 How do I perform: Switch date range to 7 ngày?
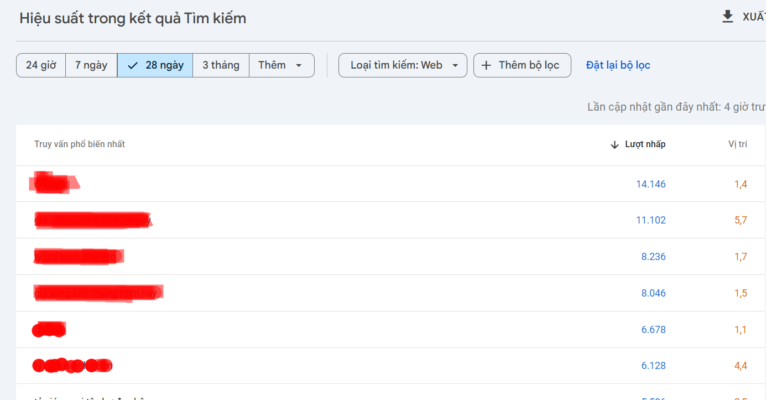[x=91, y=65]
